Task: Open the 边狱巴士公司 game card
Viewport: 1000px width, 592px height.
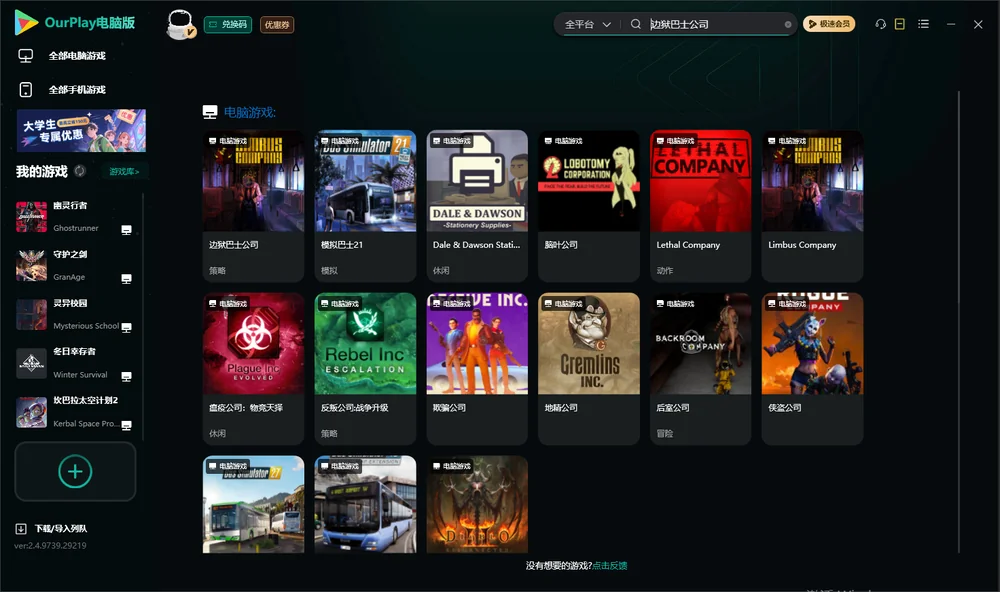Action: click(253, 206)
